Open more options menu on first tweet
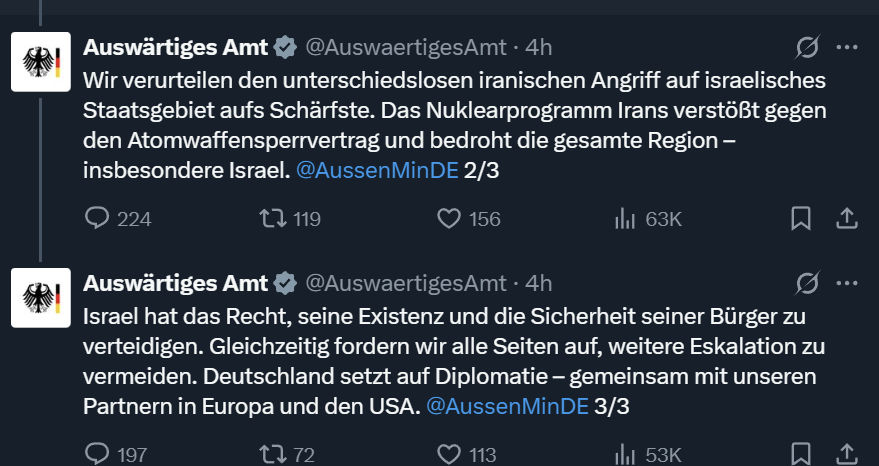Image resolution: width=879 pixels, height=466 pixels. click(846, 48)
